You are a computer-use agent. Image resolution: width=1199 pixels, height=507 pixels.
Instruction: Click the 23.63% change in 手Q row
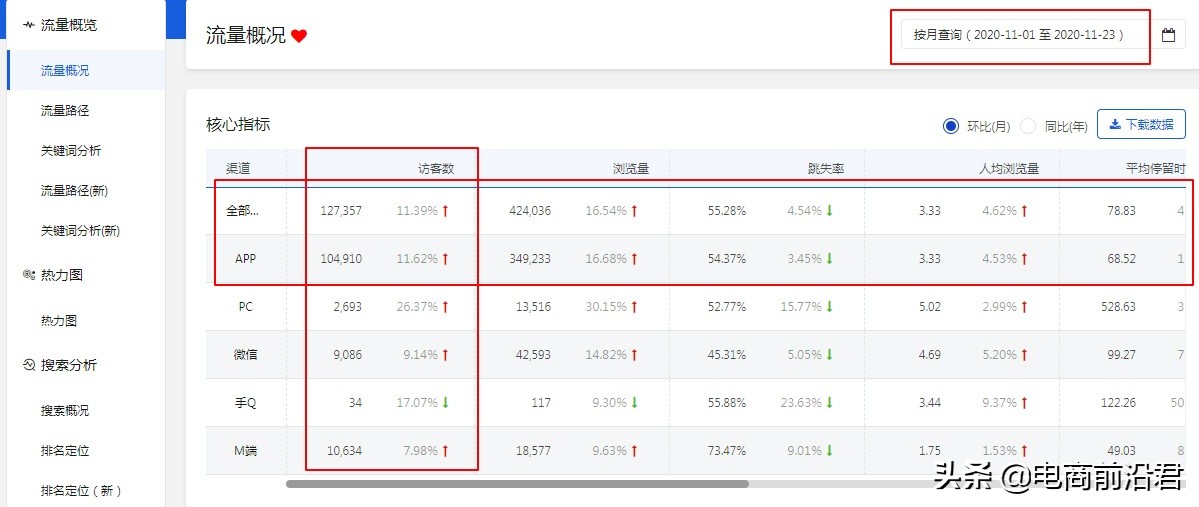coord(801,403)
